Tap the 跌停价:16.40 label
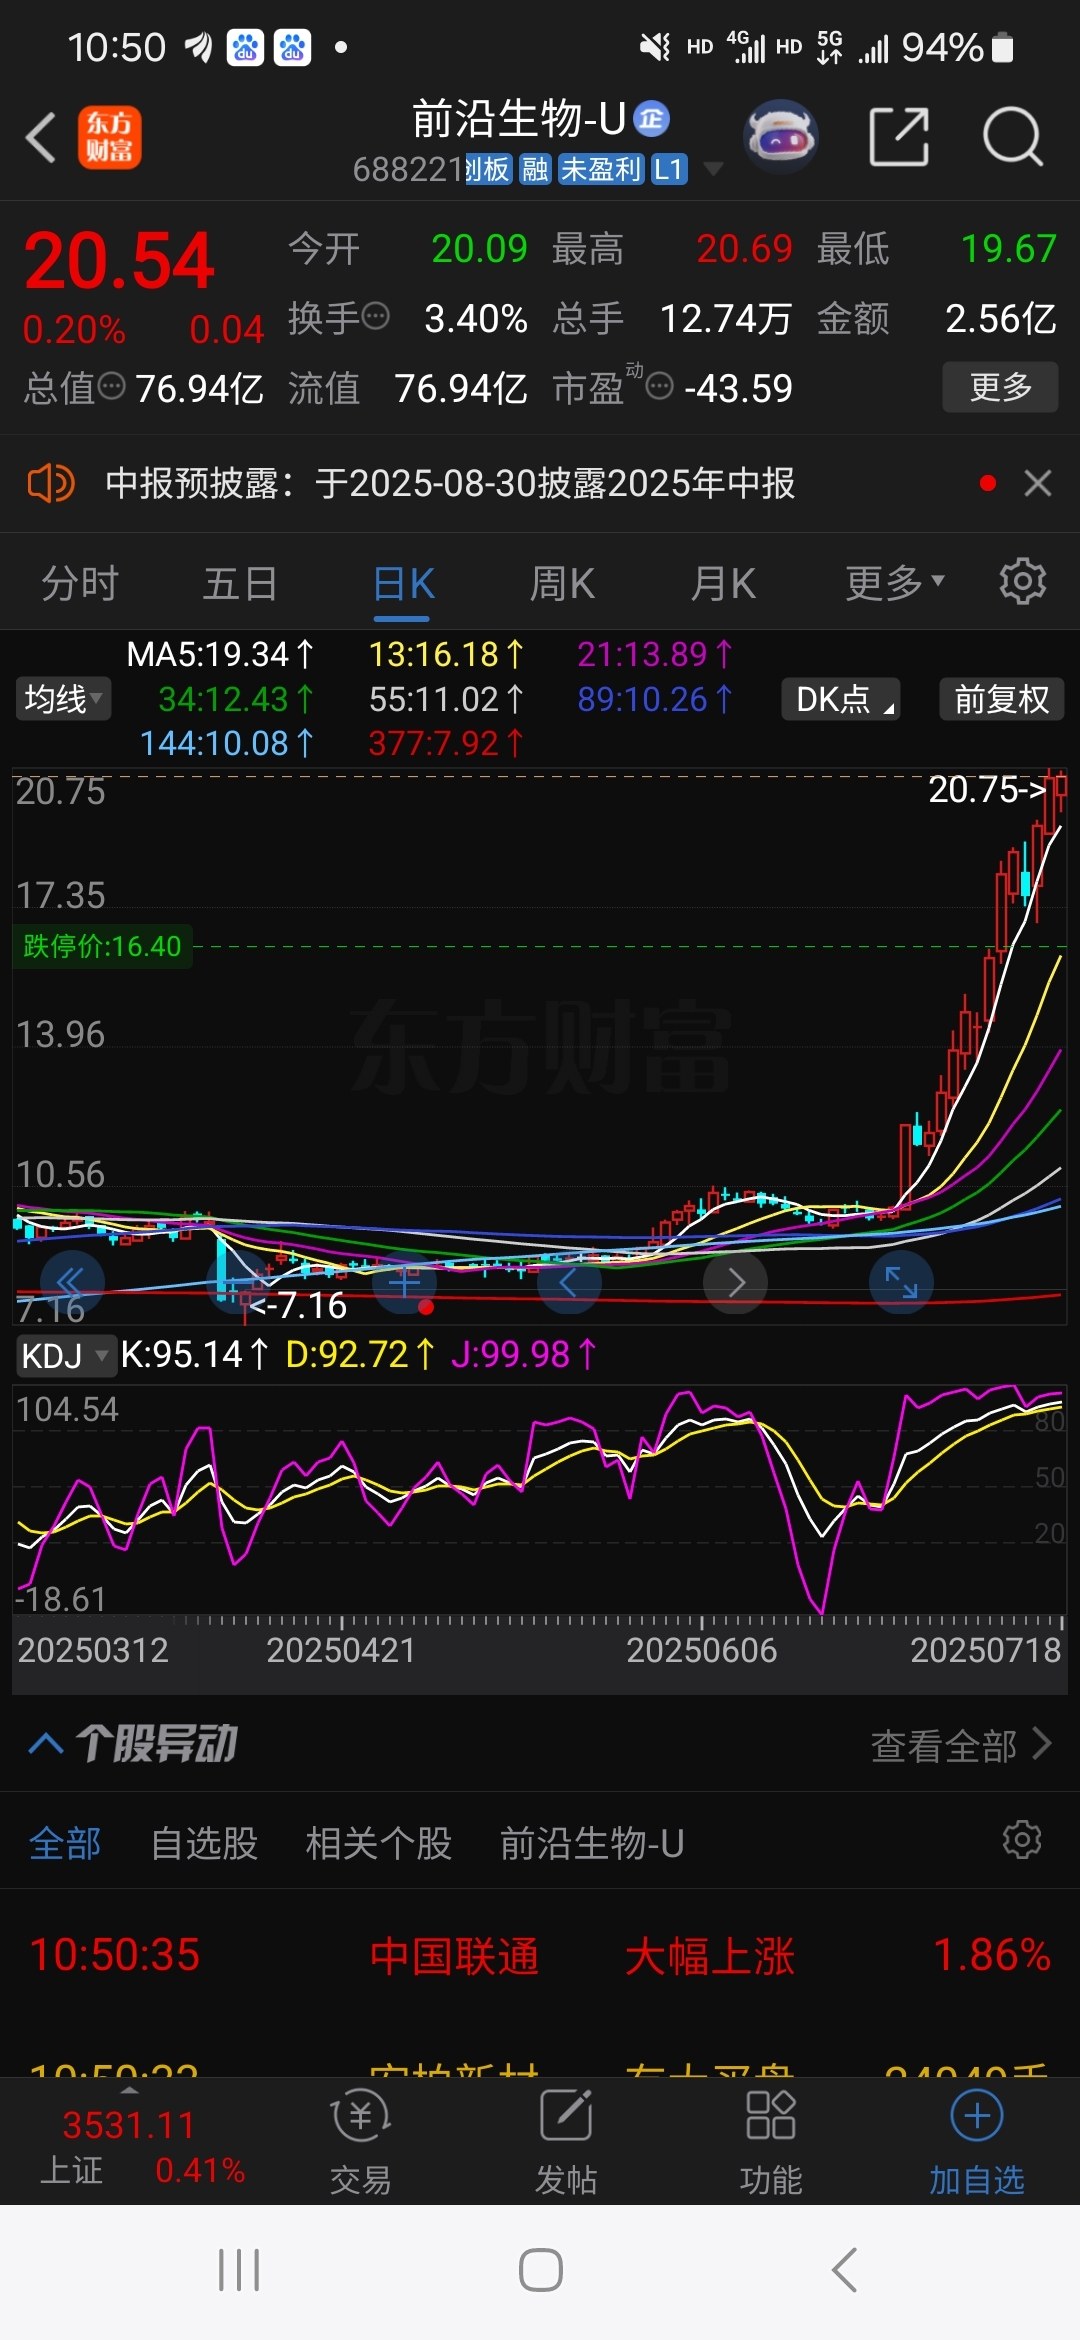The image size is (1080, 2340). pyautogui.click(x=102, y=946)
